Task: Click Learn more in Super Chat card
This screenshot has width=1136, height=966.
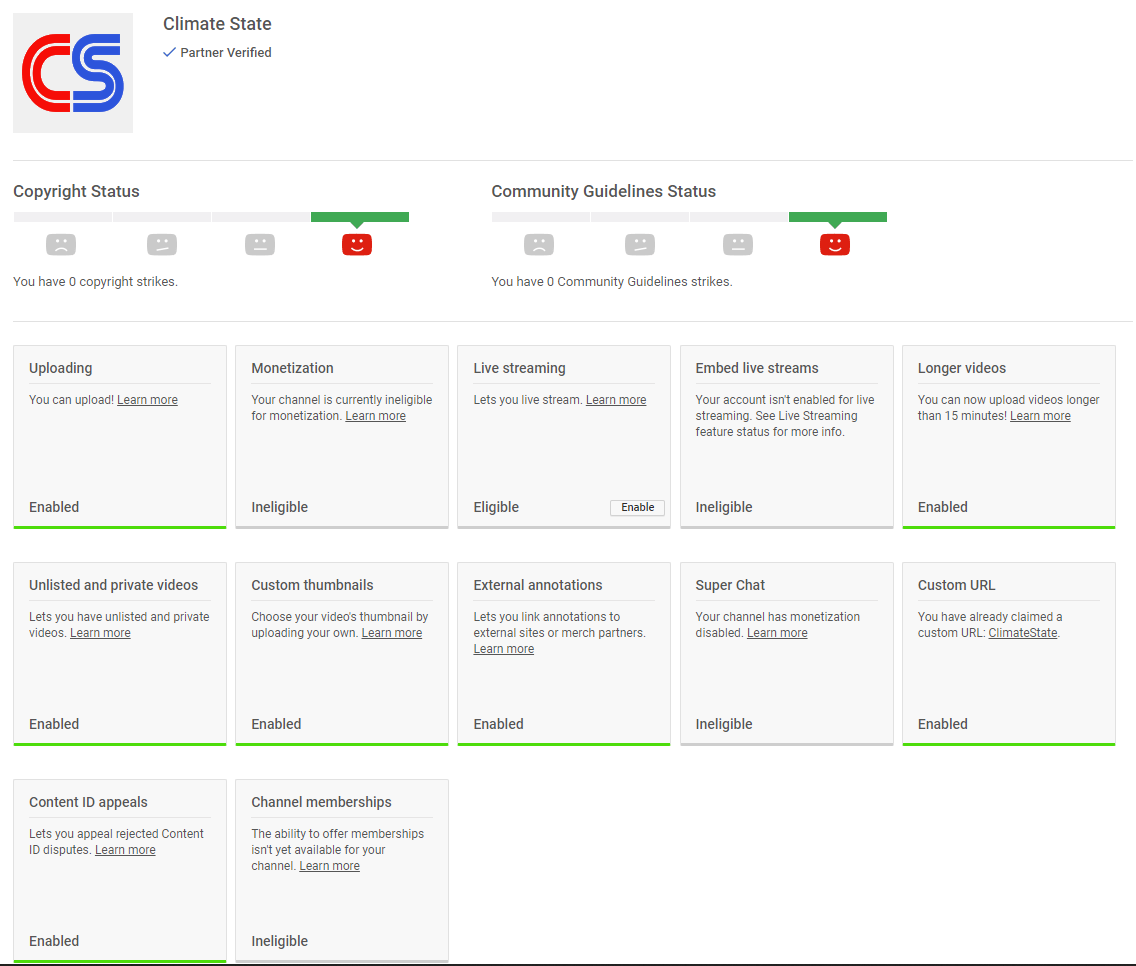Action: 777,633
